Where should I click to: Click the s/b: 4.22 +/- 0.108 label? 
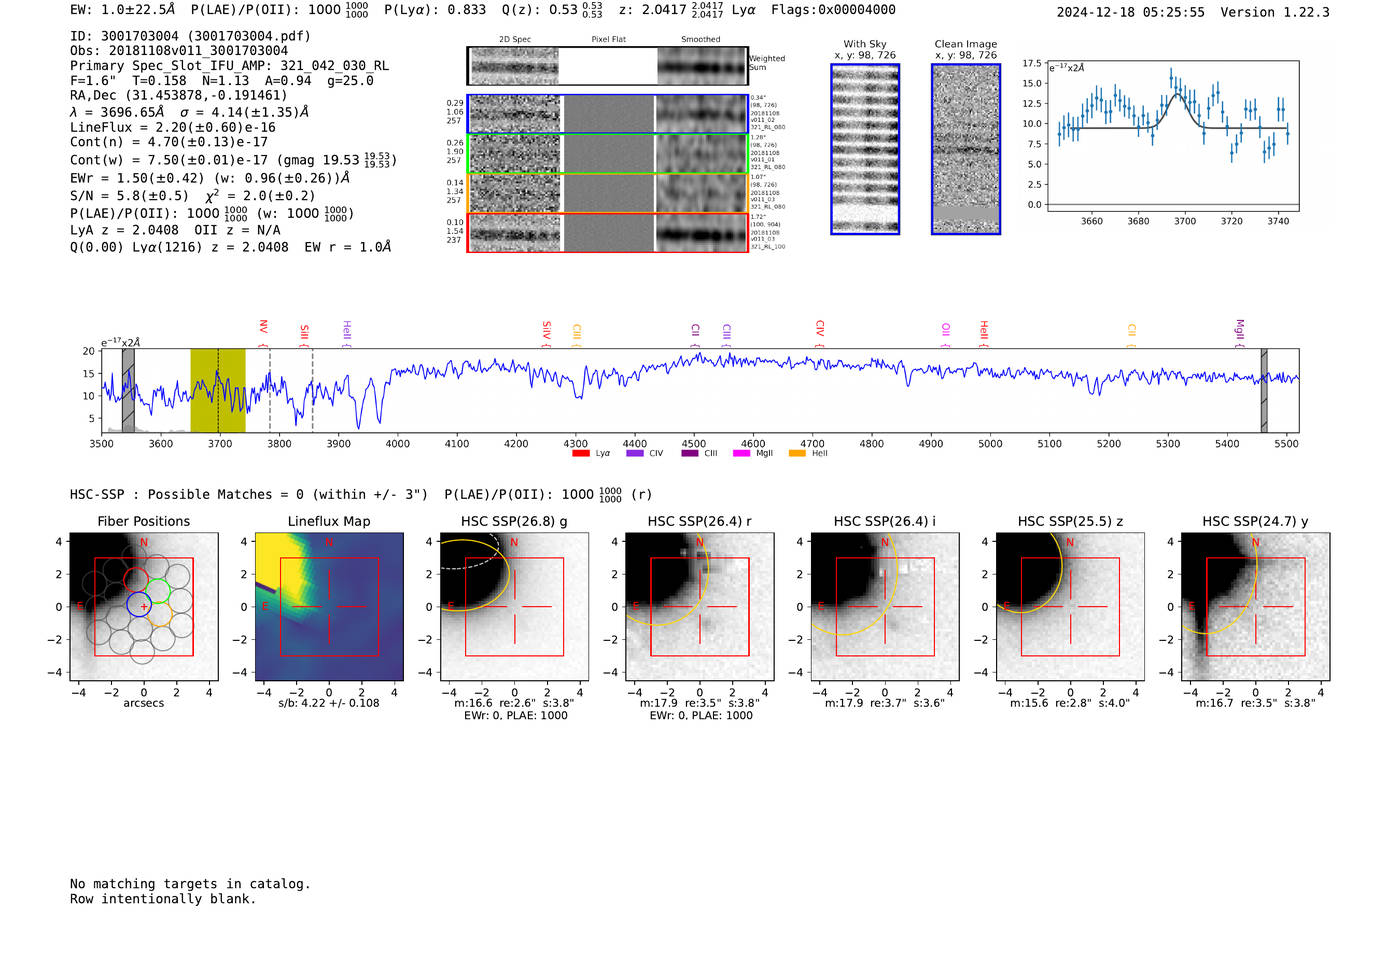pyautogui.click(x=329, y=703)
